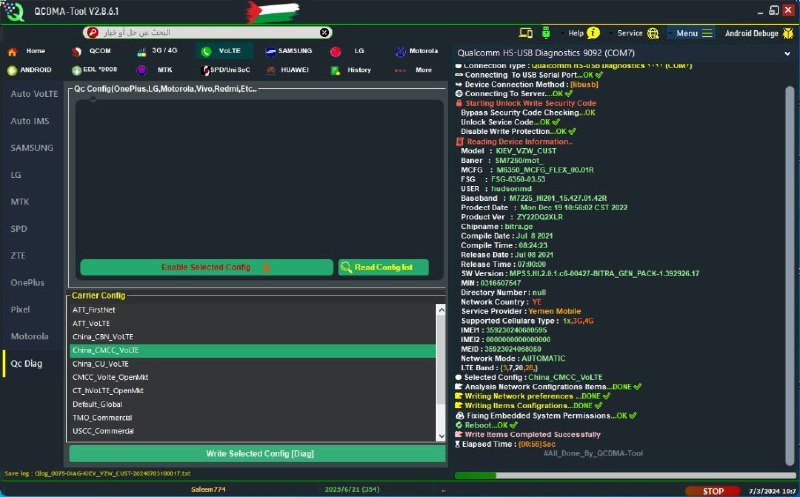The image size is (800, 497).
Task: Click the Saleem774 username in status bar
Action: tap(208, 489)
